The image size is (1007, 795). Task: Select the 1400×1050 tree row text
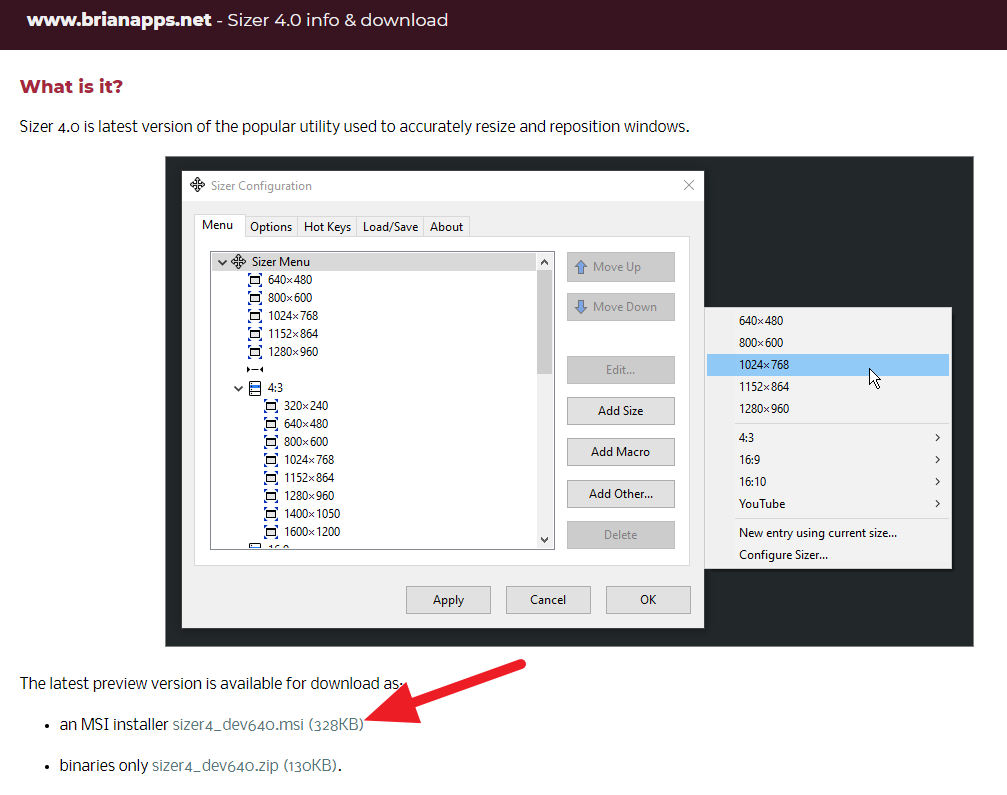312,514
